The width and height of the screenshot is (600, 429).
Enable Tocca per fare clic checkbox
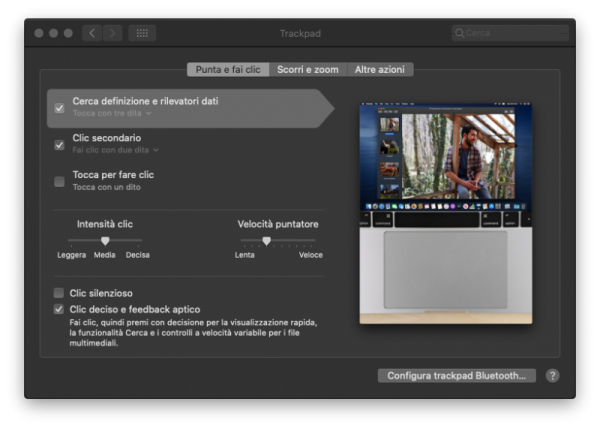(59, 181)
